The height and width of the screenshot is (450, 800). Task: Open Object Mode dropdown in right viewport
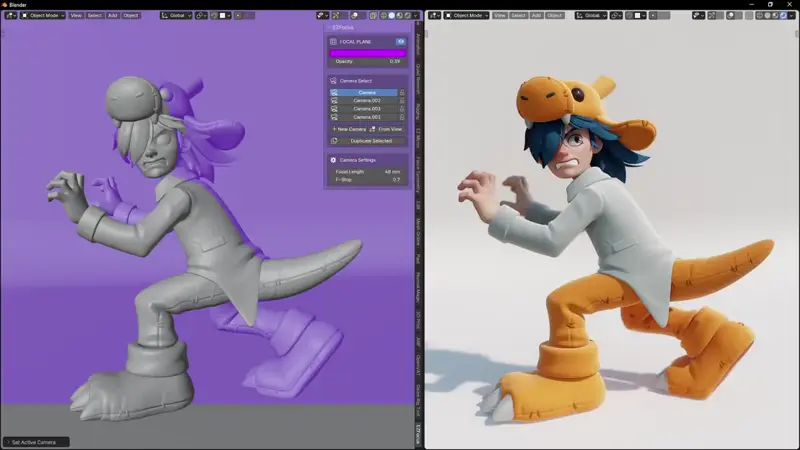(x=467, y=15)
